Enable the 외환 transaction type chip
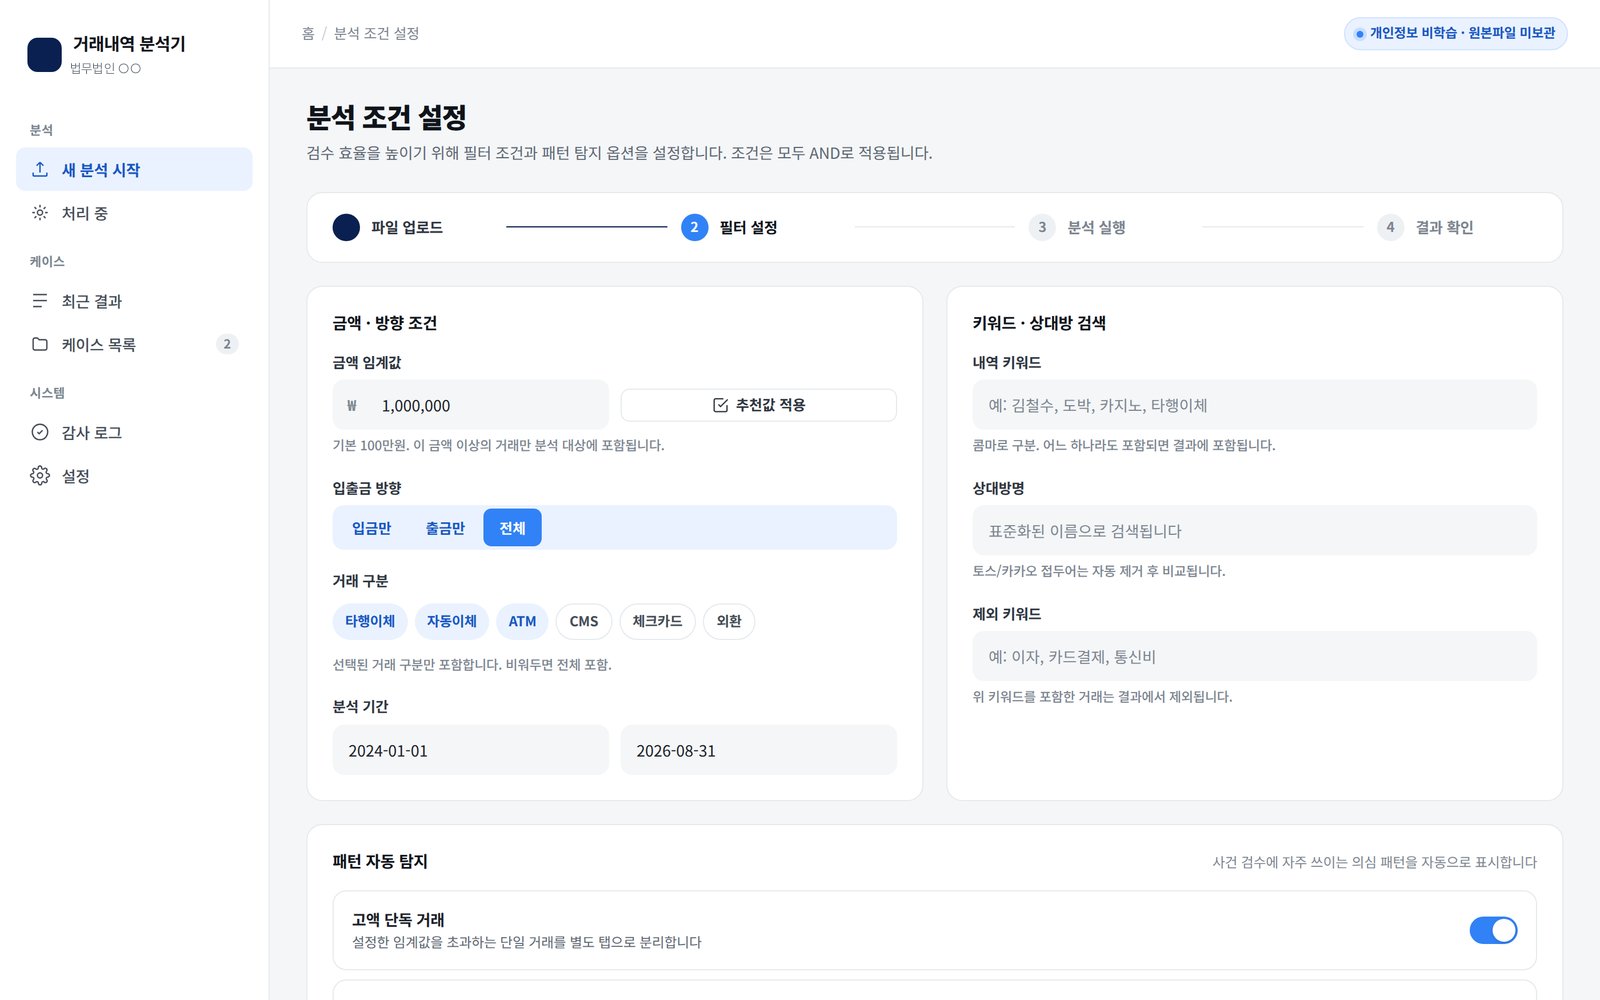 [x=729, y=621]
